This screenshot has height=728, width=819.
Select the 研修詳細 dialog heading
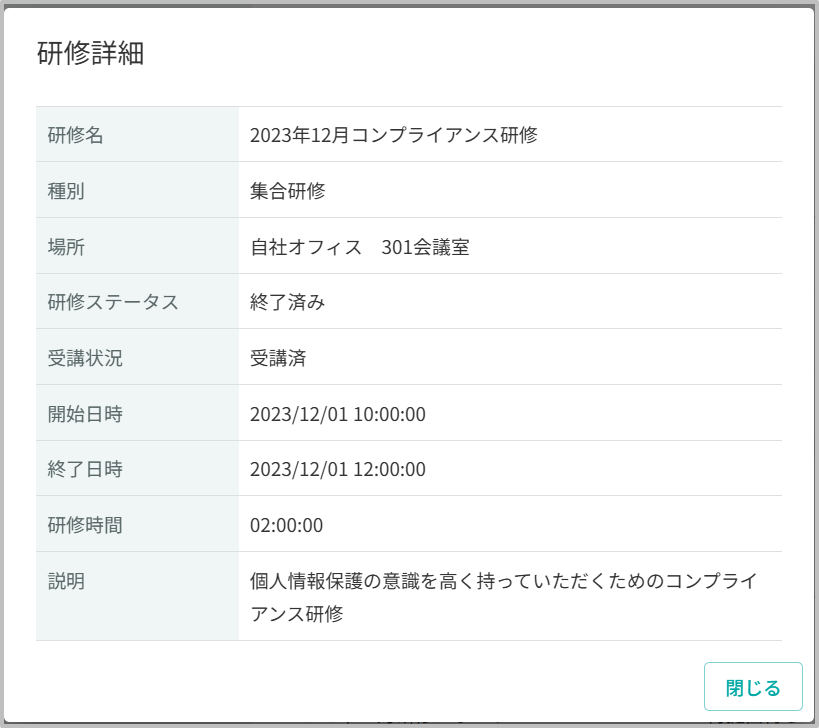click(90, 53)
